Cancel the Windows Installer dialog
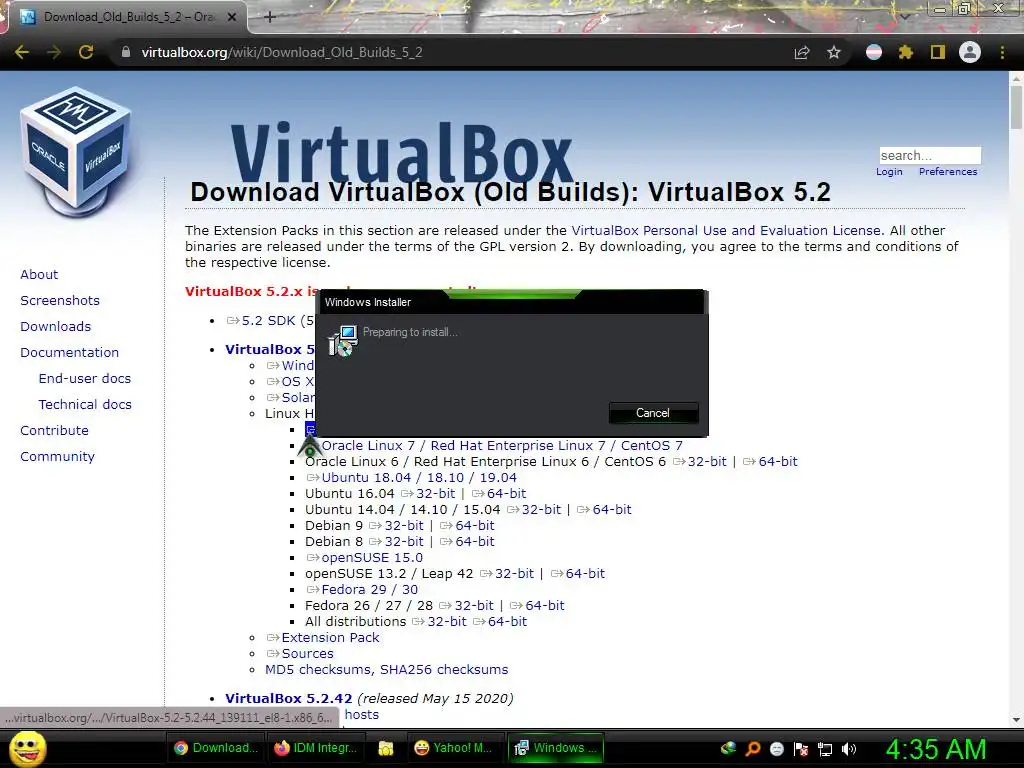 653,413
